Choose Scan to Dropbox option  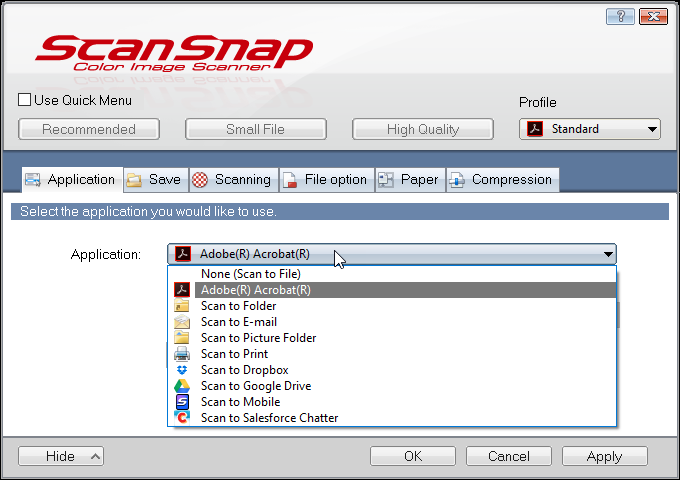click(392, 370)
